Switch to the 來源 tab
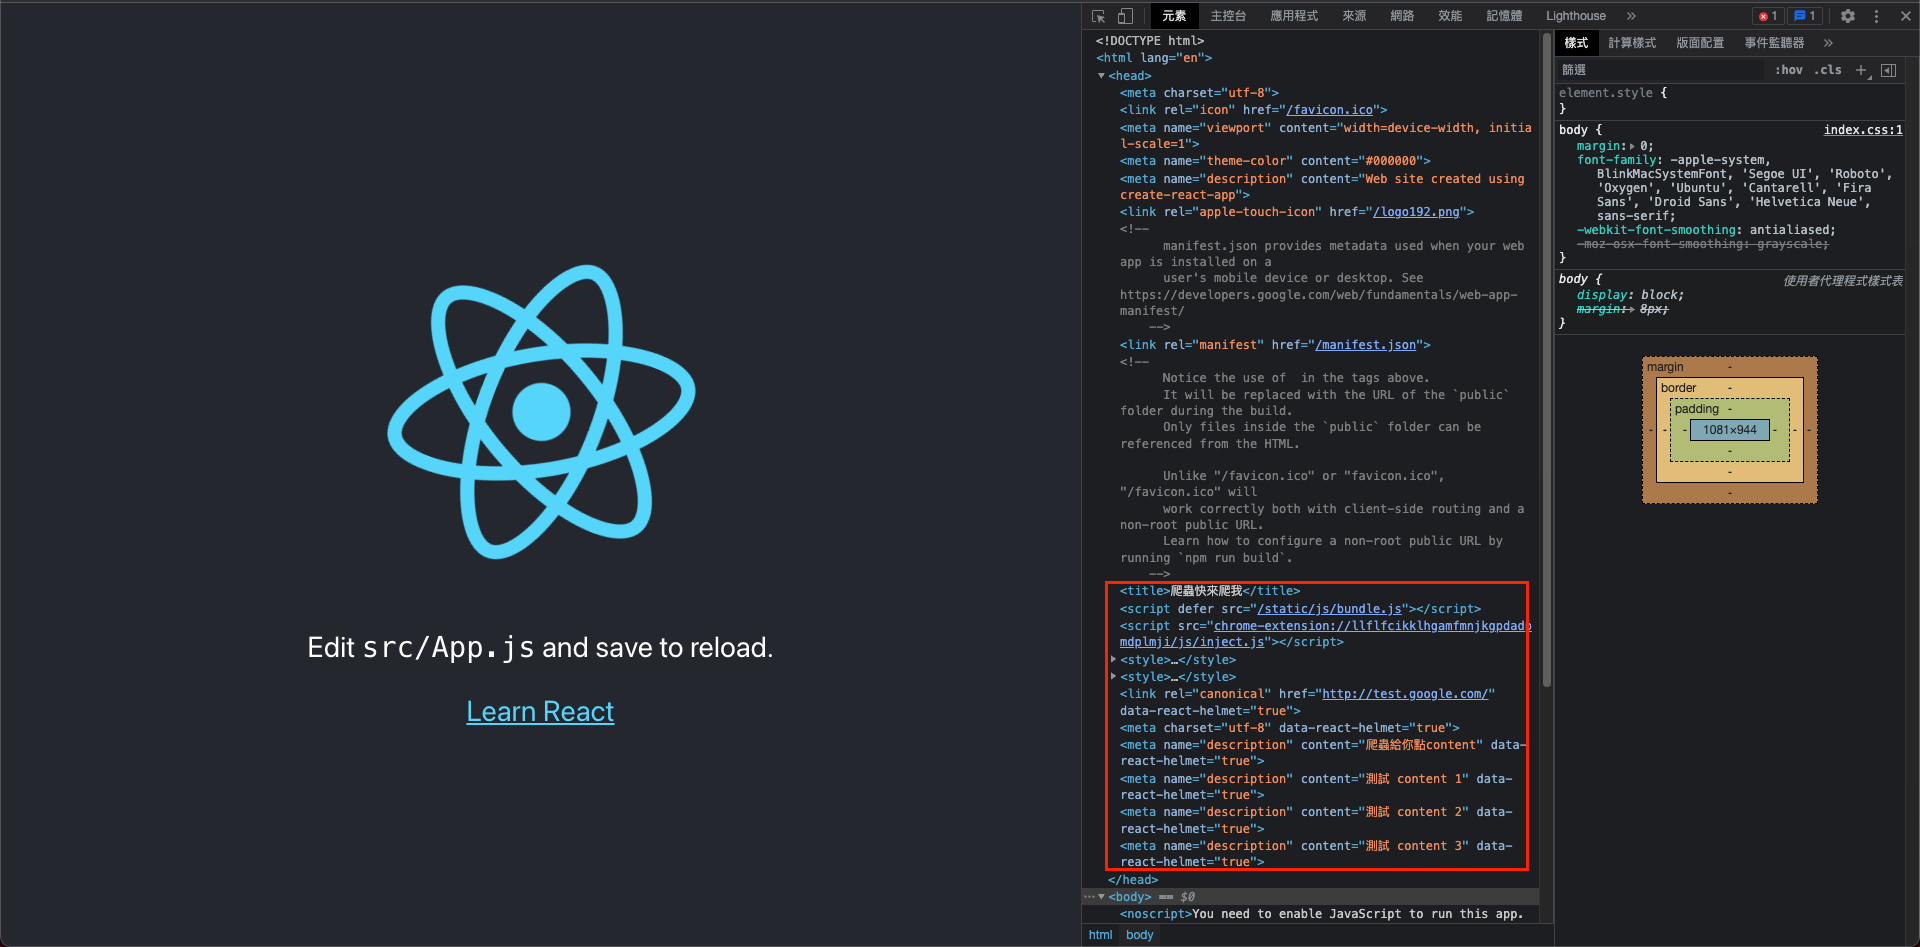The image size is (1920, 947). point(1354,16)
